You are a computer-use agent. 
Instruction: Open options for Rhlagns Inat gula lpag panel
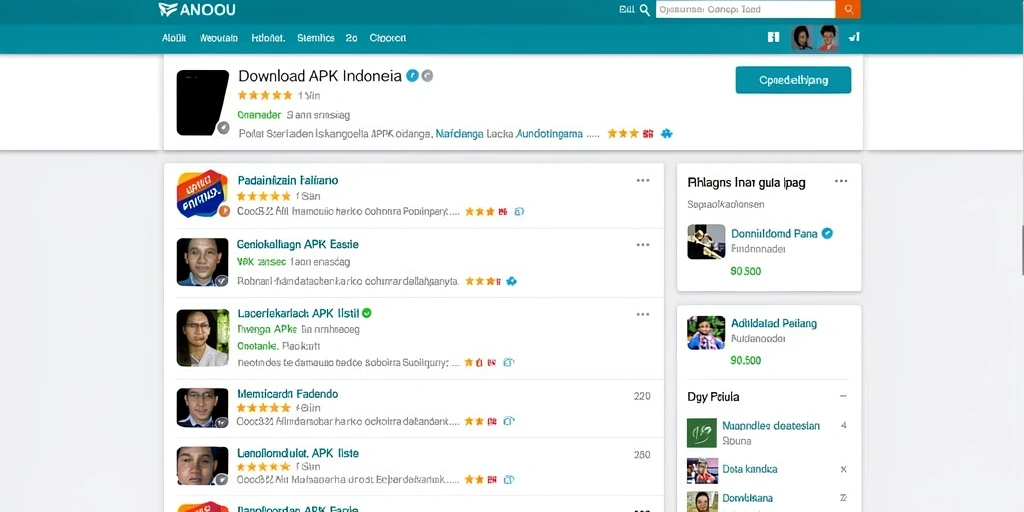click(x=841, y=181)
